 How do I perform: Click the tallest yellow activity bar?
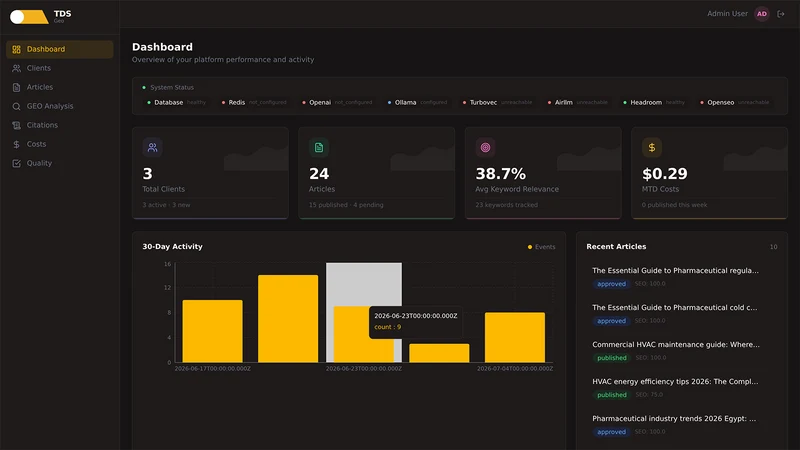[288, 319]
